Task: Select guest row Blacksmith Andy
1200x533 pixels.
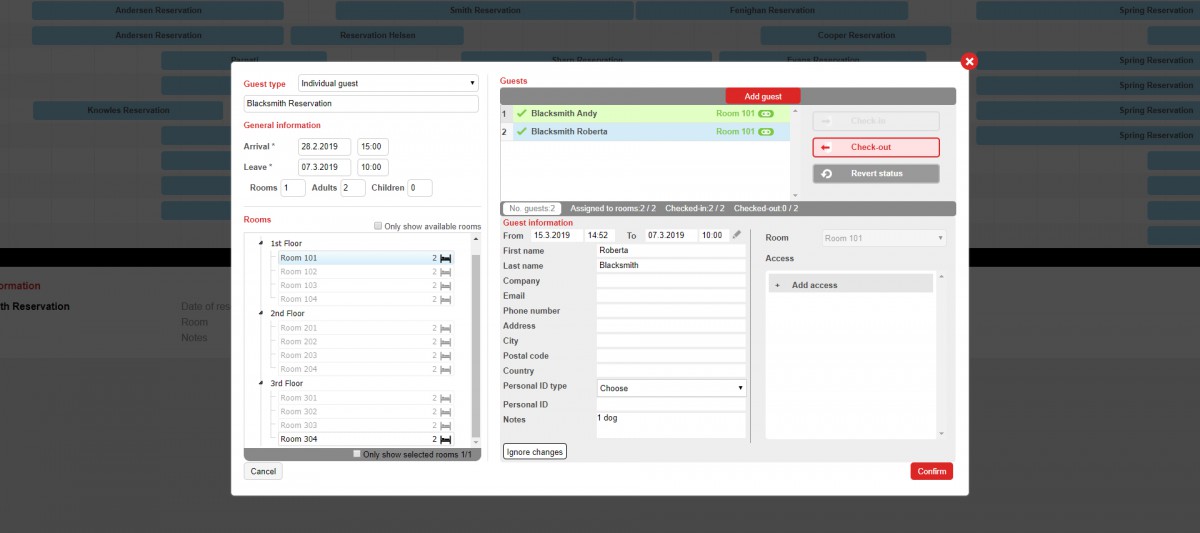Action: tap(645, 114)
